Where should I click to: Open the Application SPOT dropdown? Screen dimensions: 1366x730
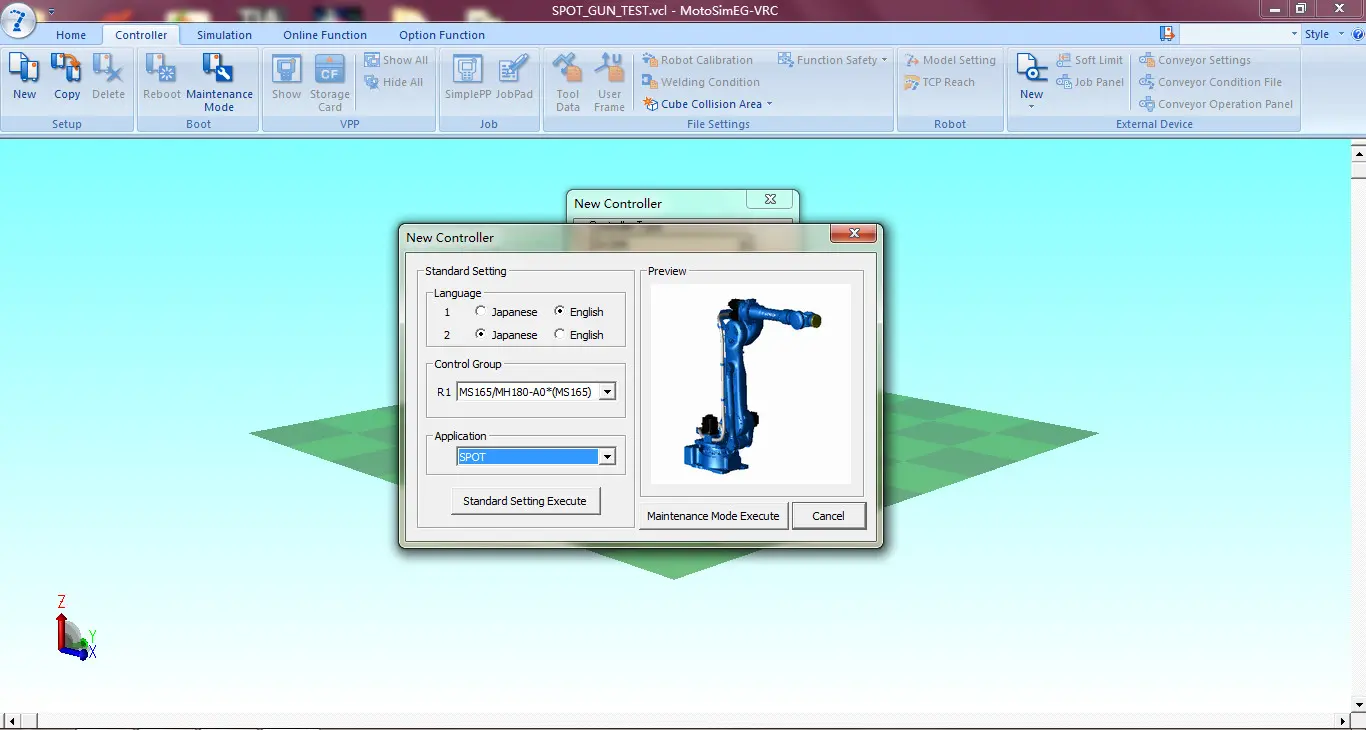click(606, 457)
